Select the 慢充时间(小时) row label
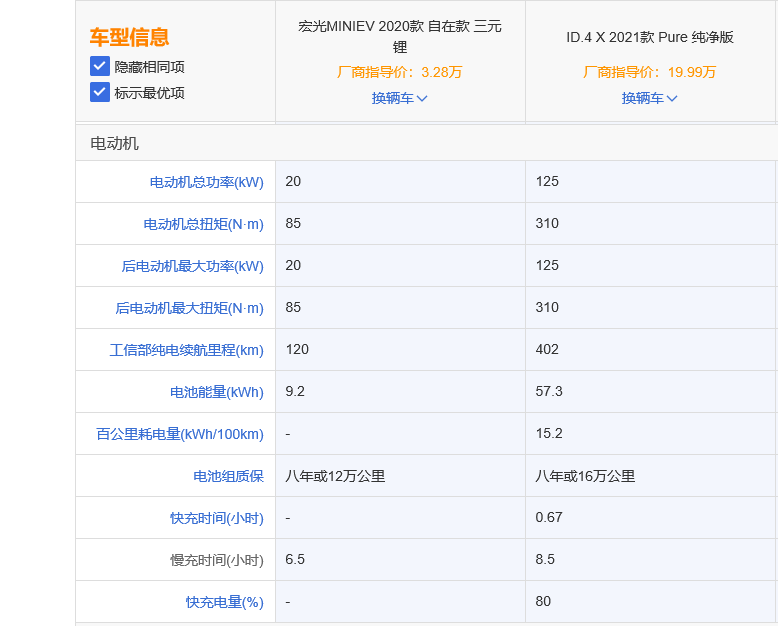This screenshot has width=778, height=626. tap(217, 560)
